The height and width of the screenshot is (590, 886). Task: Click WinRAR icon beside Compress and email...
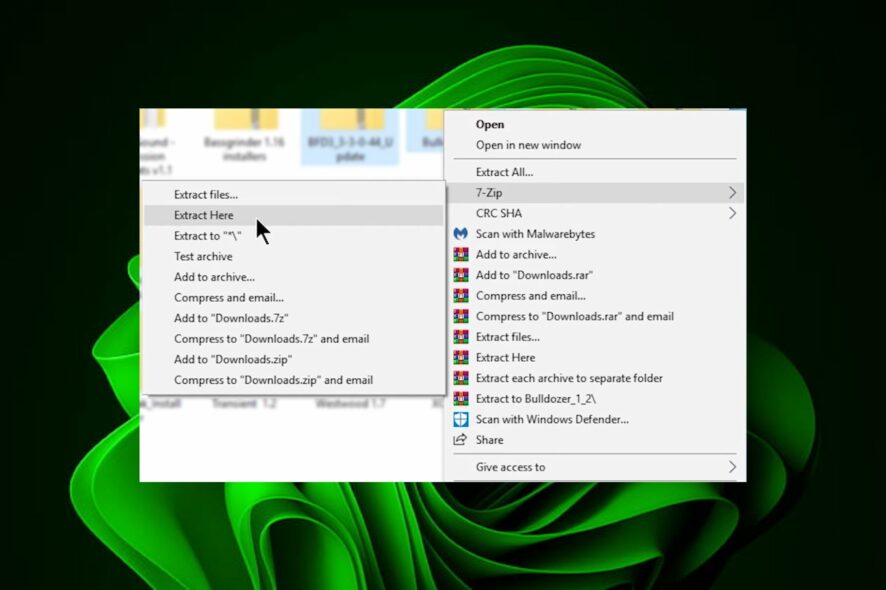(x=461, y=296)
